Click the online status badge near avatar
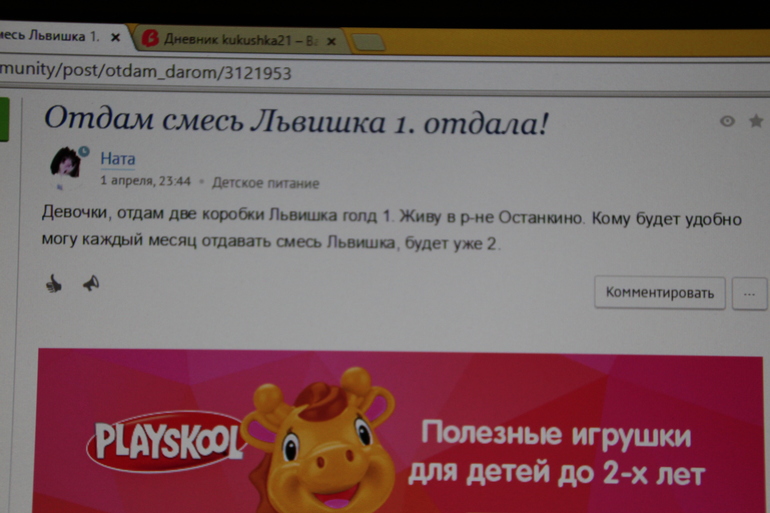 [x=84, y=153]
